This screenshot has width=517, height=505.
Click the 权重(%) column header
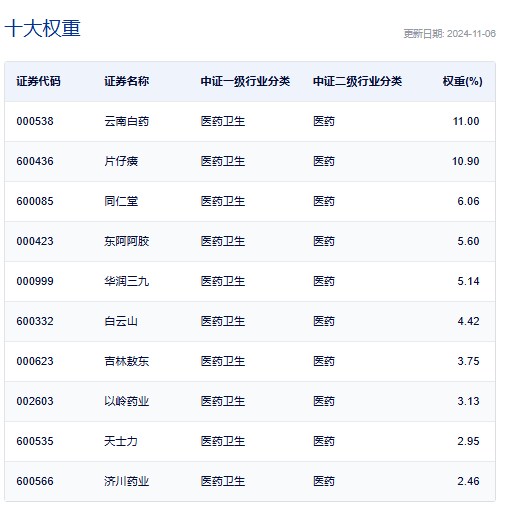point(462,81)
